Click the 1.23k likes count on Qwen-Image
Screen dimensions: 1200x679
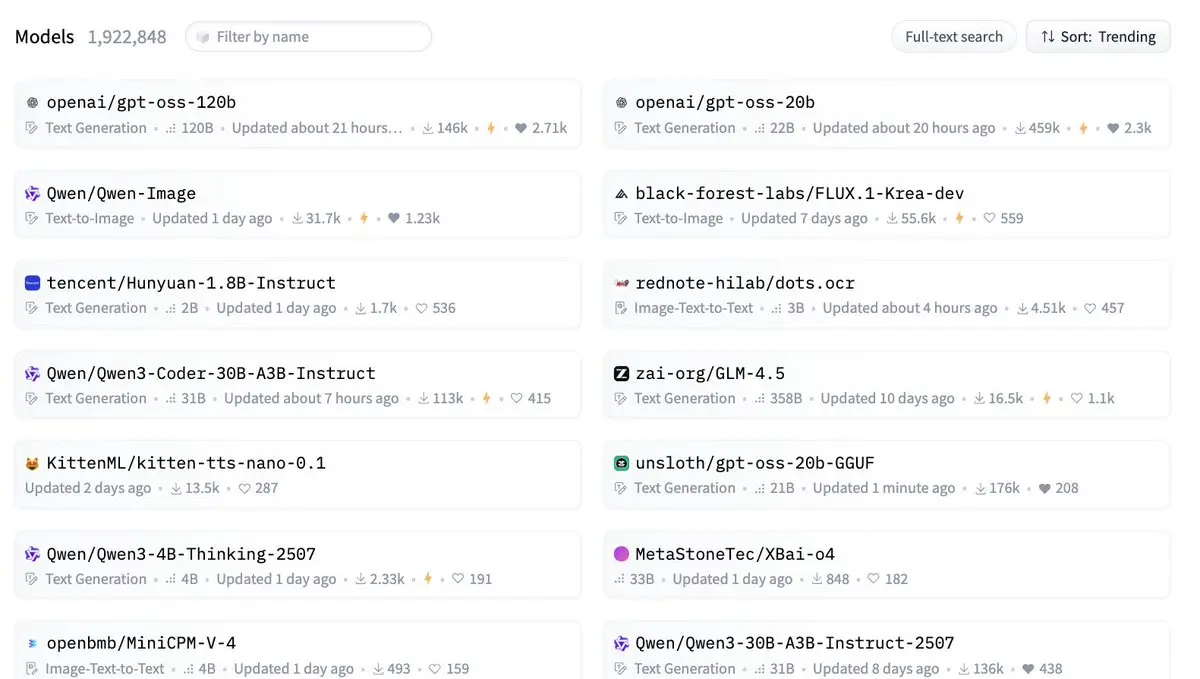[x=422, y=218]
